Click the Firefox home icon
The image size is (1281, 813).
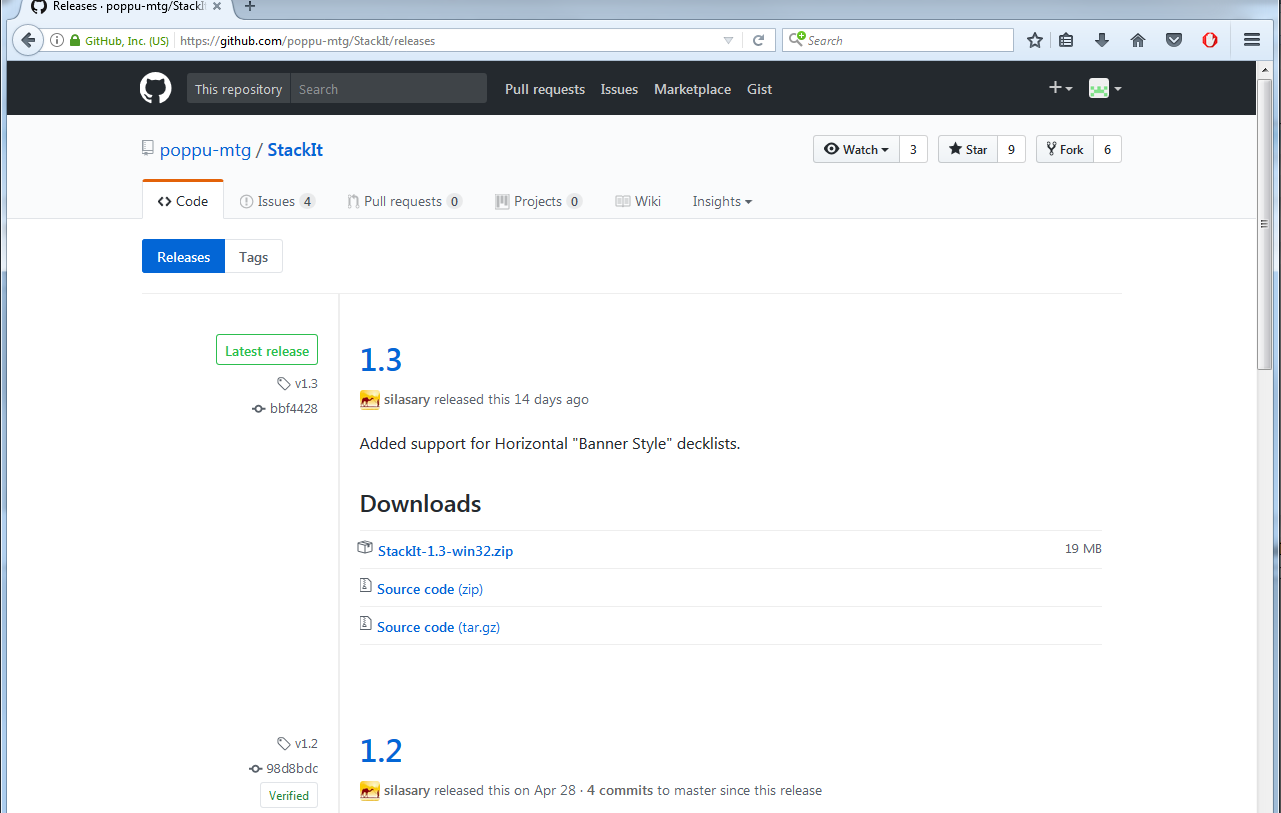(1137, 40)
